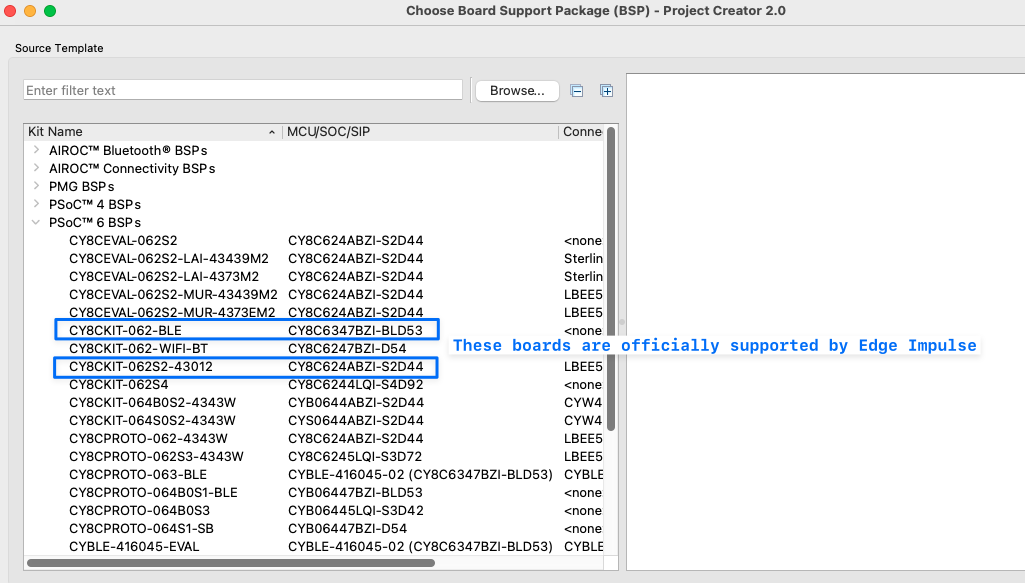Select the CY8CKIT-062-WIFI-BT kit
Image resolution: width=1025 pixels, height=583 pixels.
pyautogui.click(x=139, y=348)
